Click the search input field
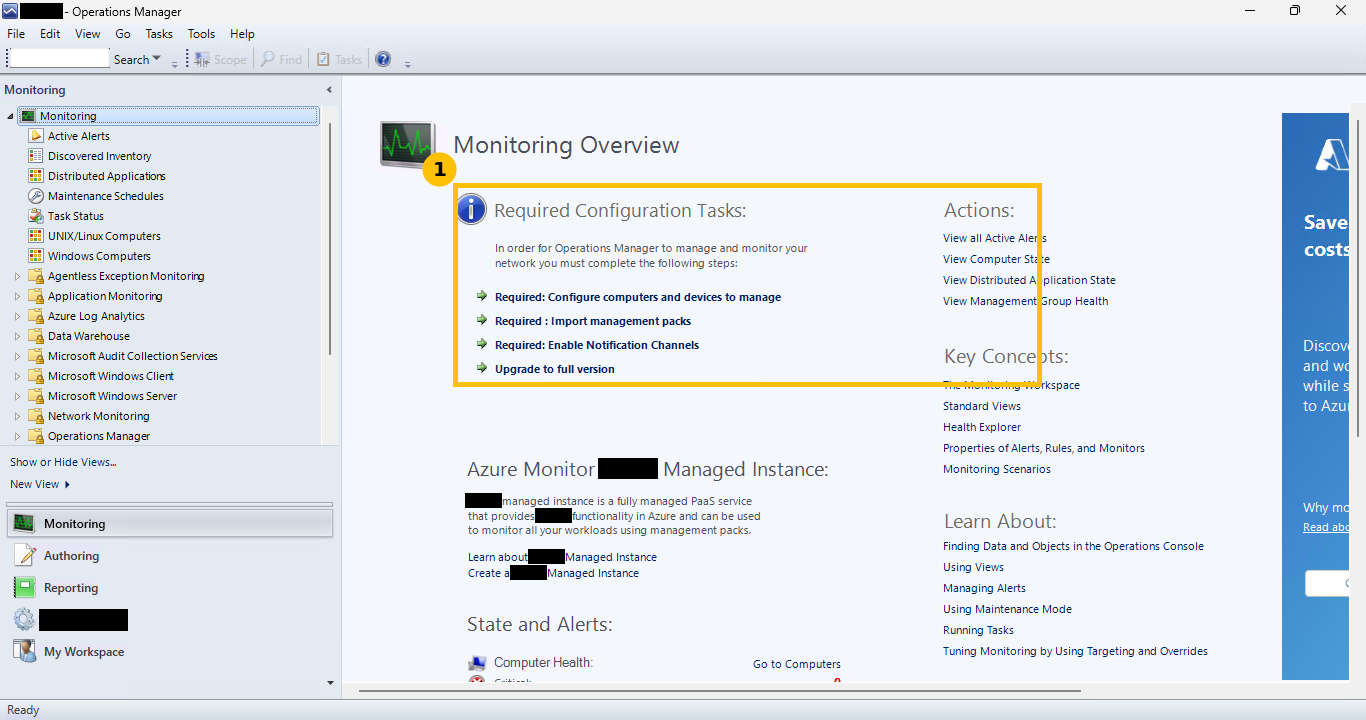 click(x=58, y=59)
